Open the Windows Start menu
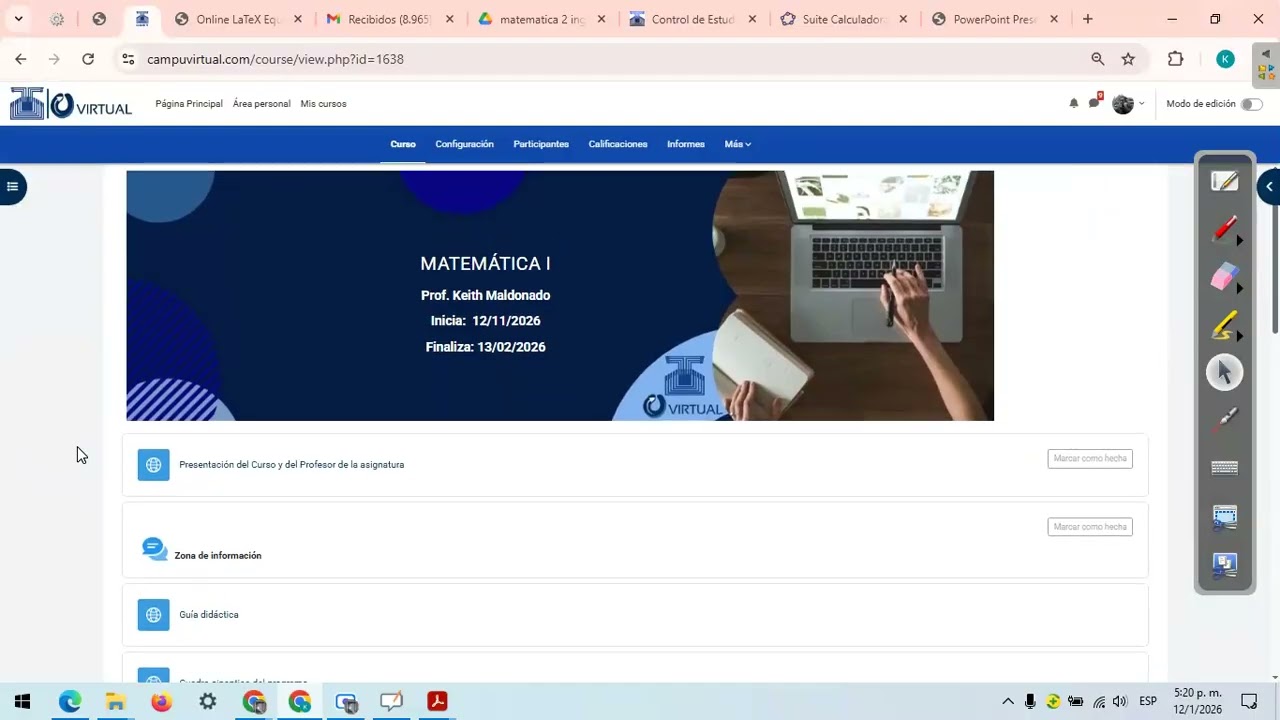 tap(23, 702)
